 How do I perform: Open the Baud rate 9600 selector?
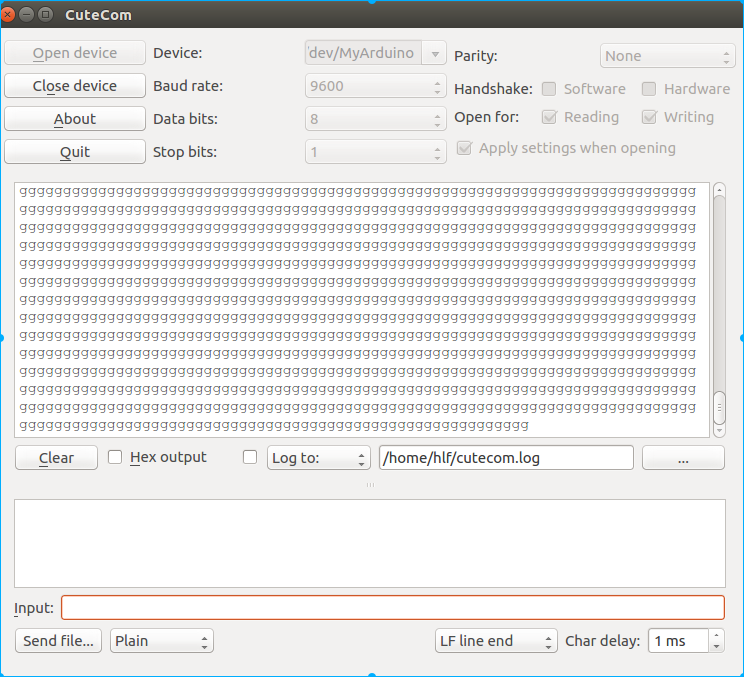point(376,86)
